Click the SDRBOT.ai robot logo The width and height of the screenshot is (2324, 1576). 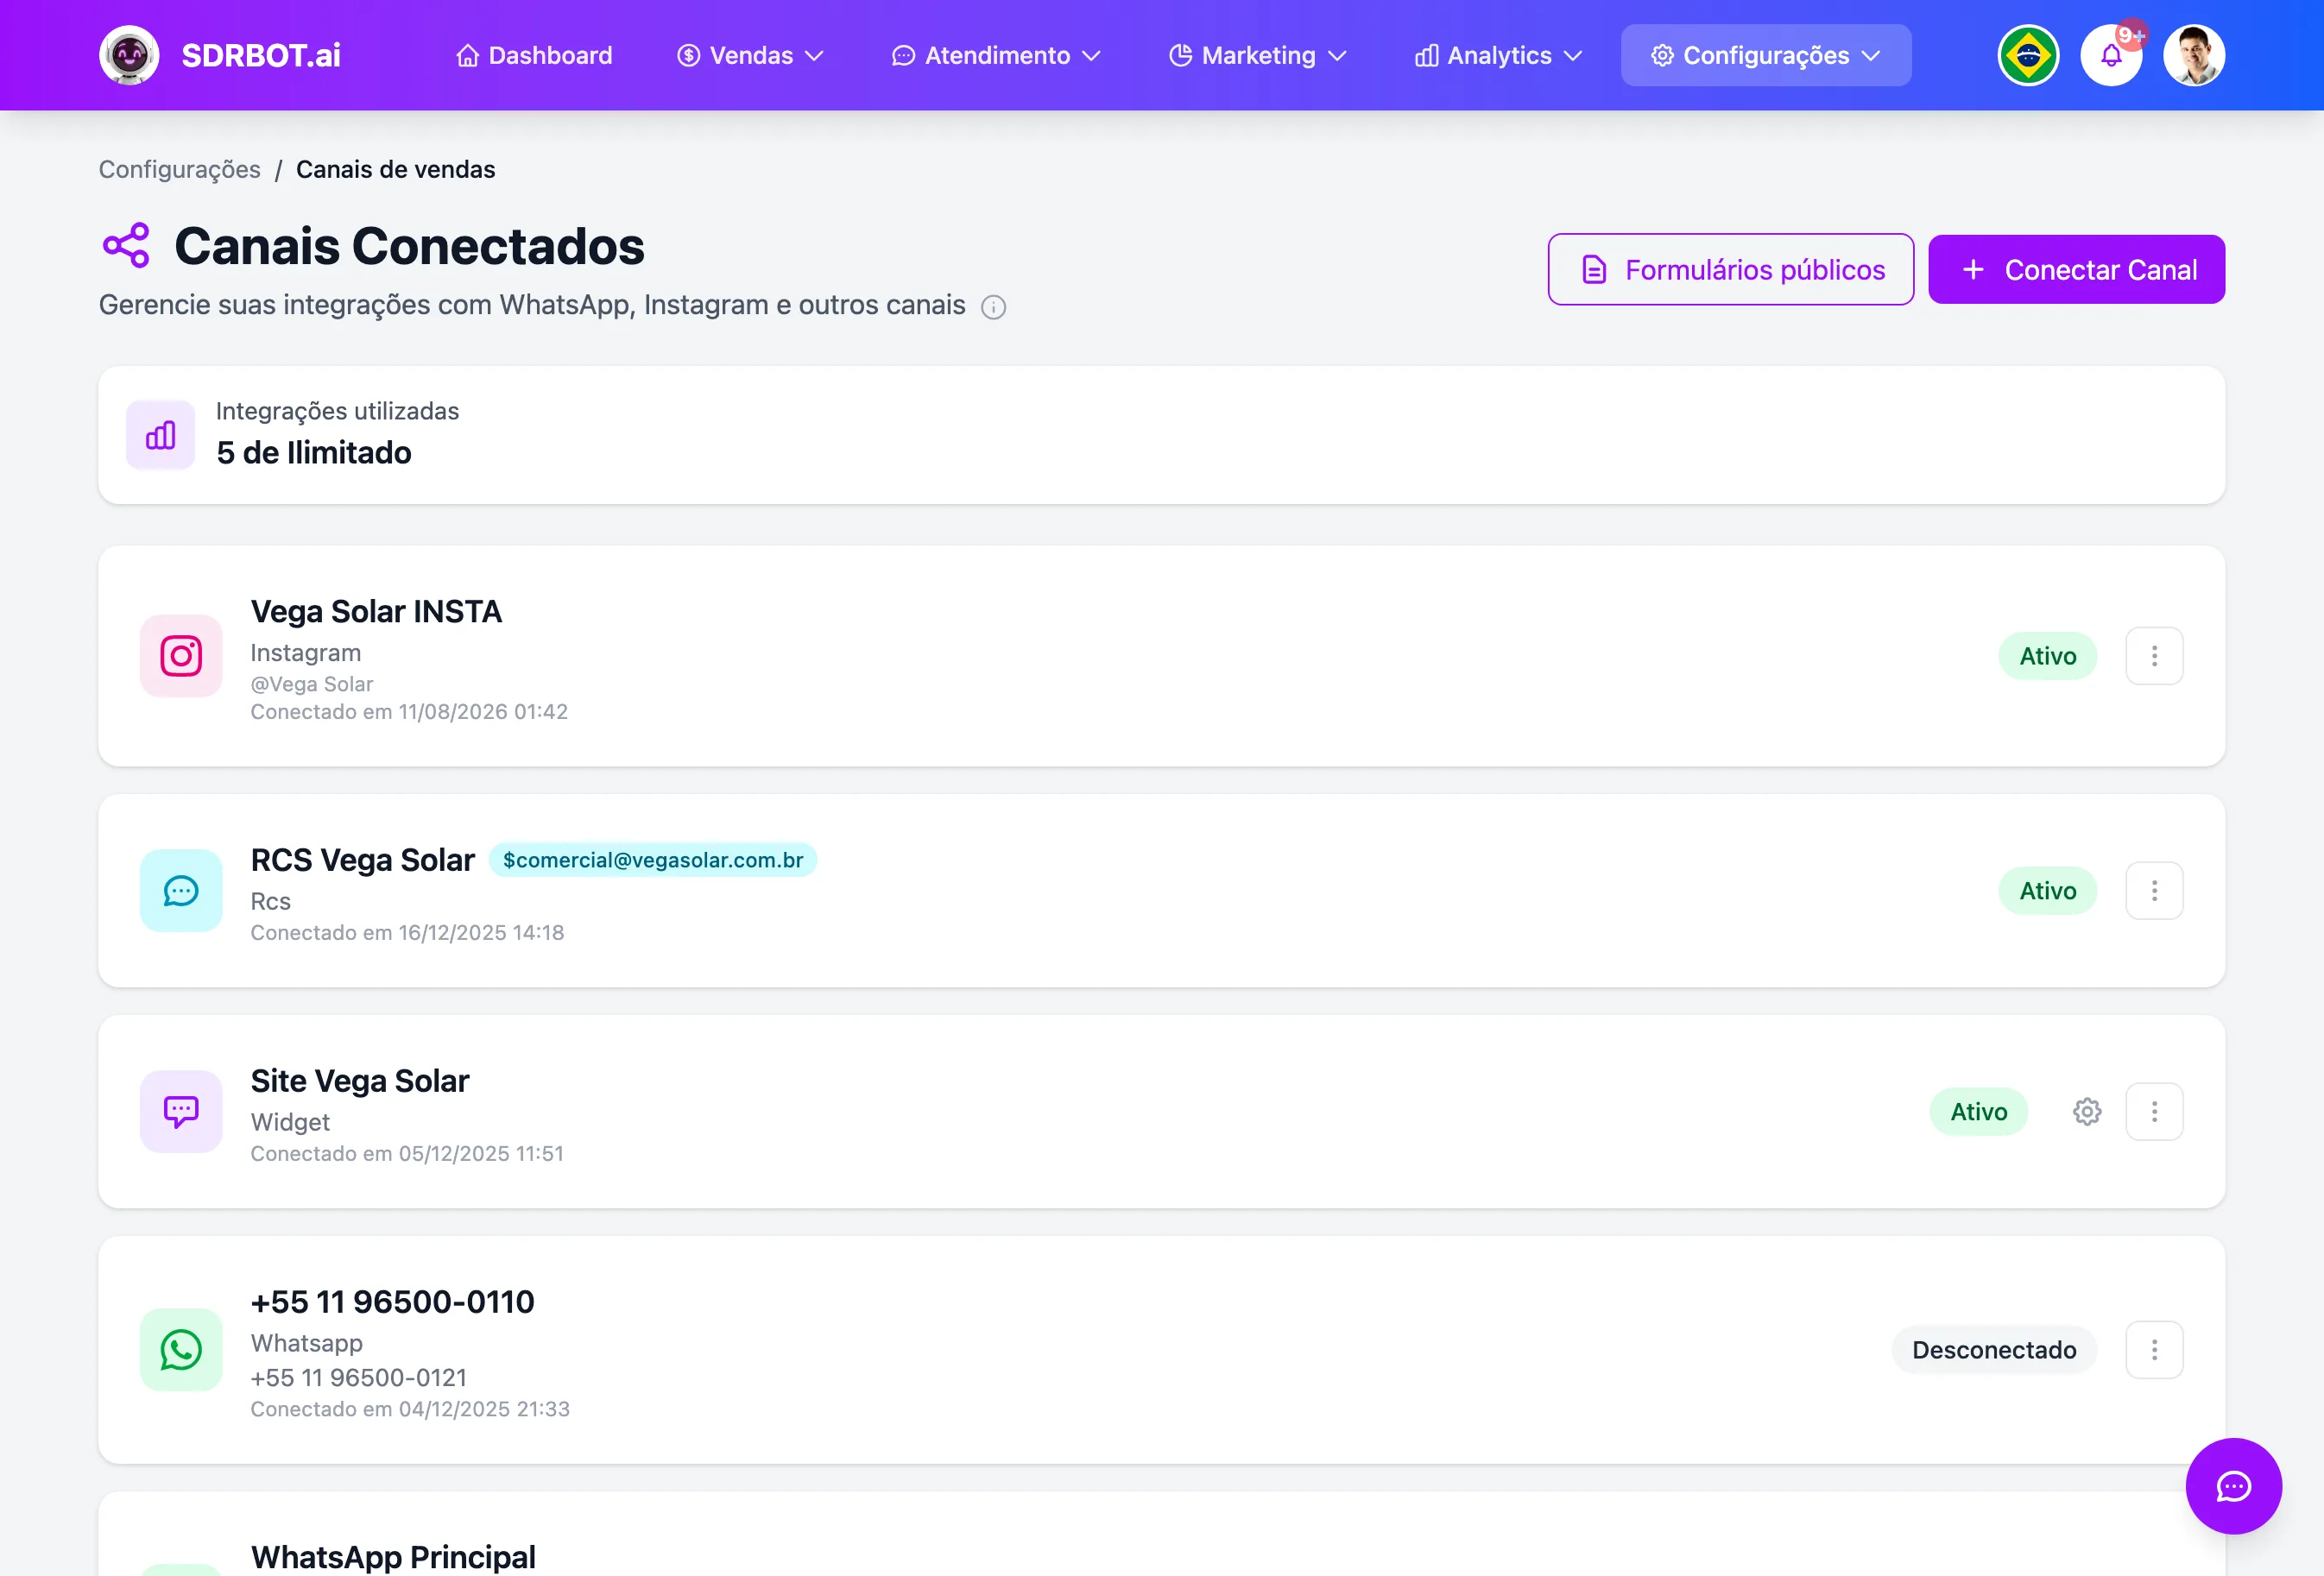pos(129,55)
